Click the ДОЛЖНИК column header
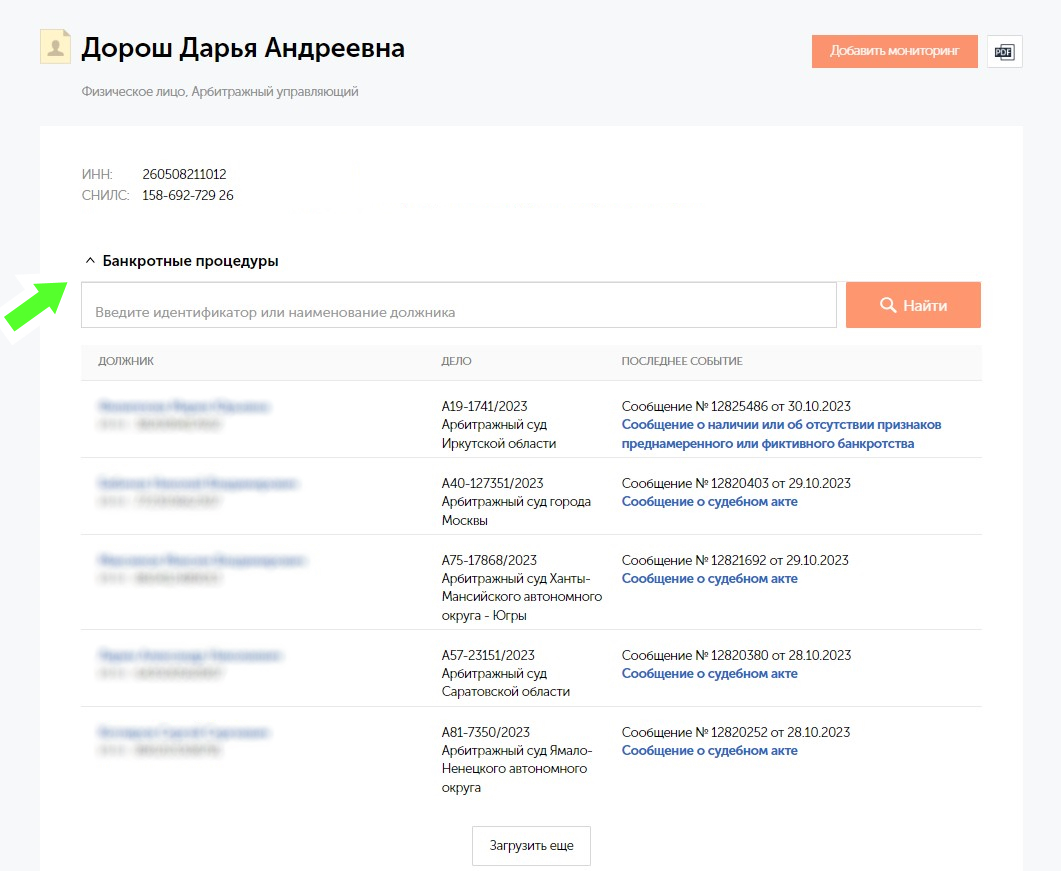The width and height of the screenshot is (1061, 871). [x=126, y=361]
